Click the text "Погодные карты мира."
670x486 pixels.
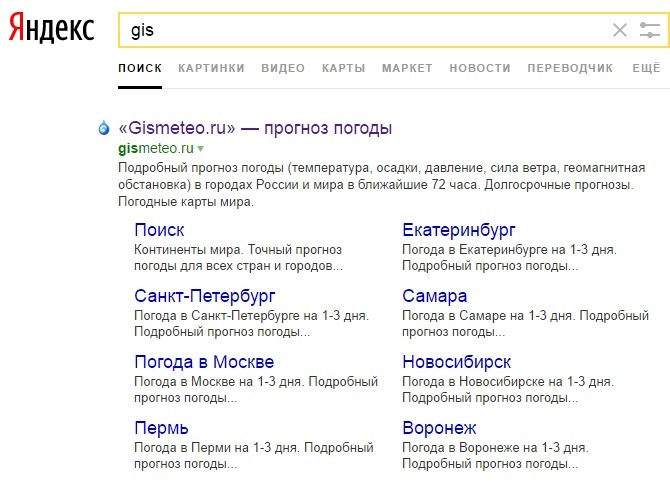pos(186,202)
